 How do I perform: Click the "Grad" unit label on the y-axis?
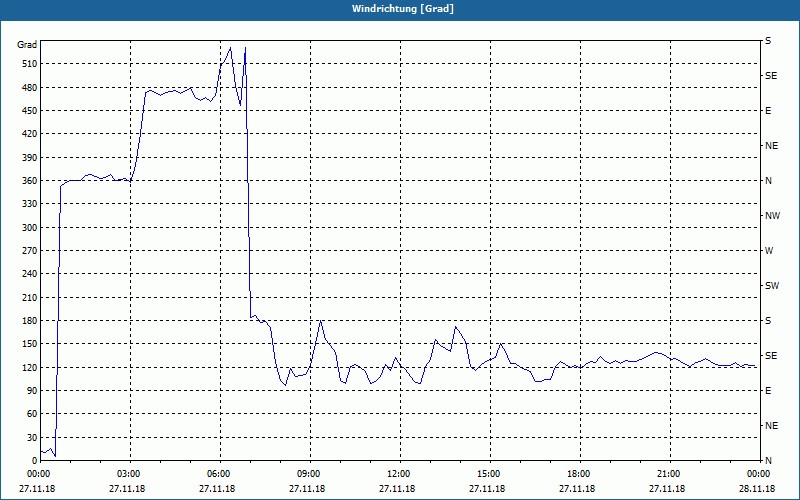(27, 45)
